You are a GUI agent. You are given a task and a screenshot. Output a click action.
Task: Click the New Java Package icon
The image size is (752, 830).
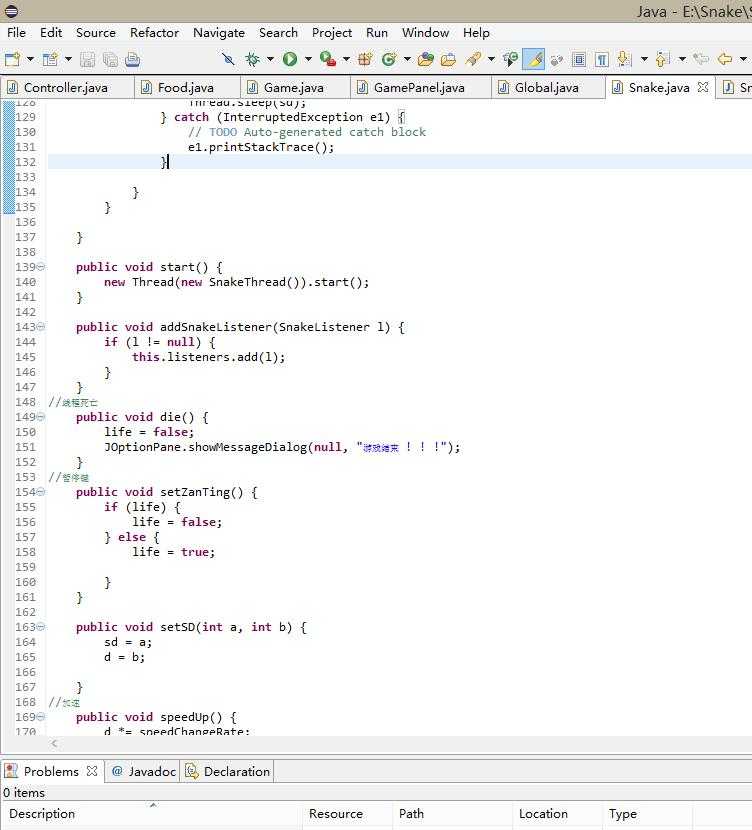tap(365, 59)
